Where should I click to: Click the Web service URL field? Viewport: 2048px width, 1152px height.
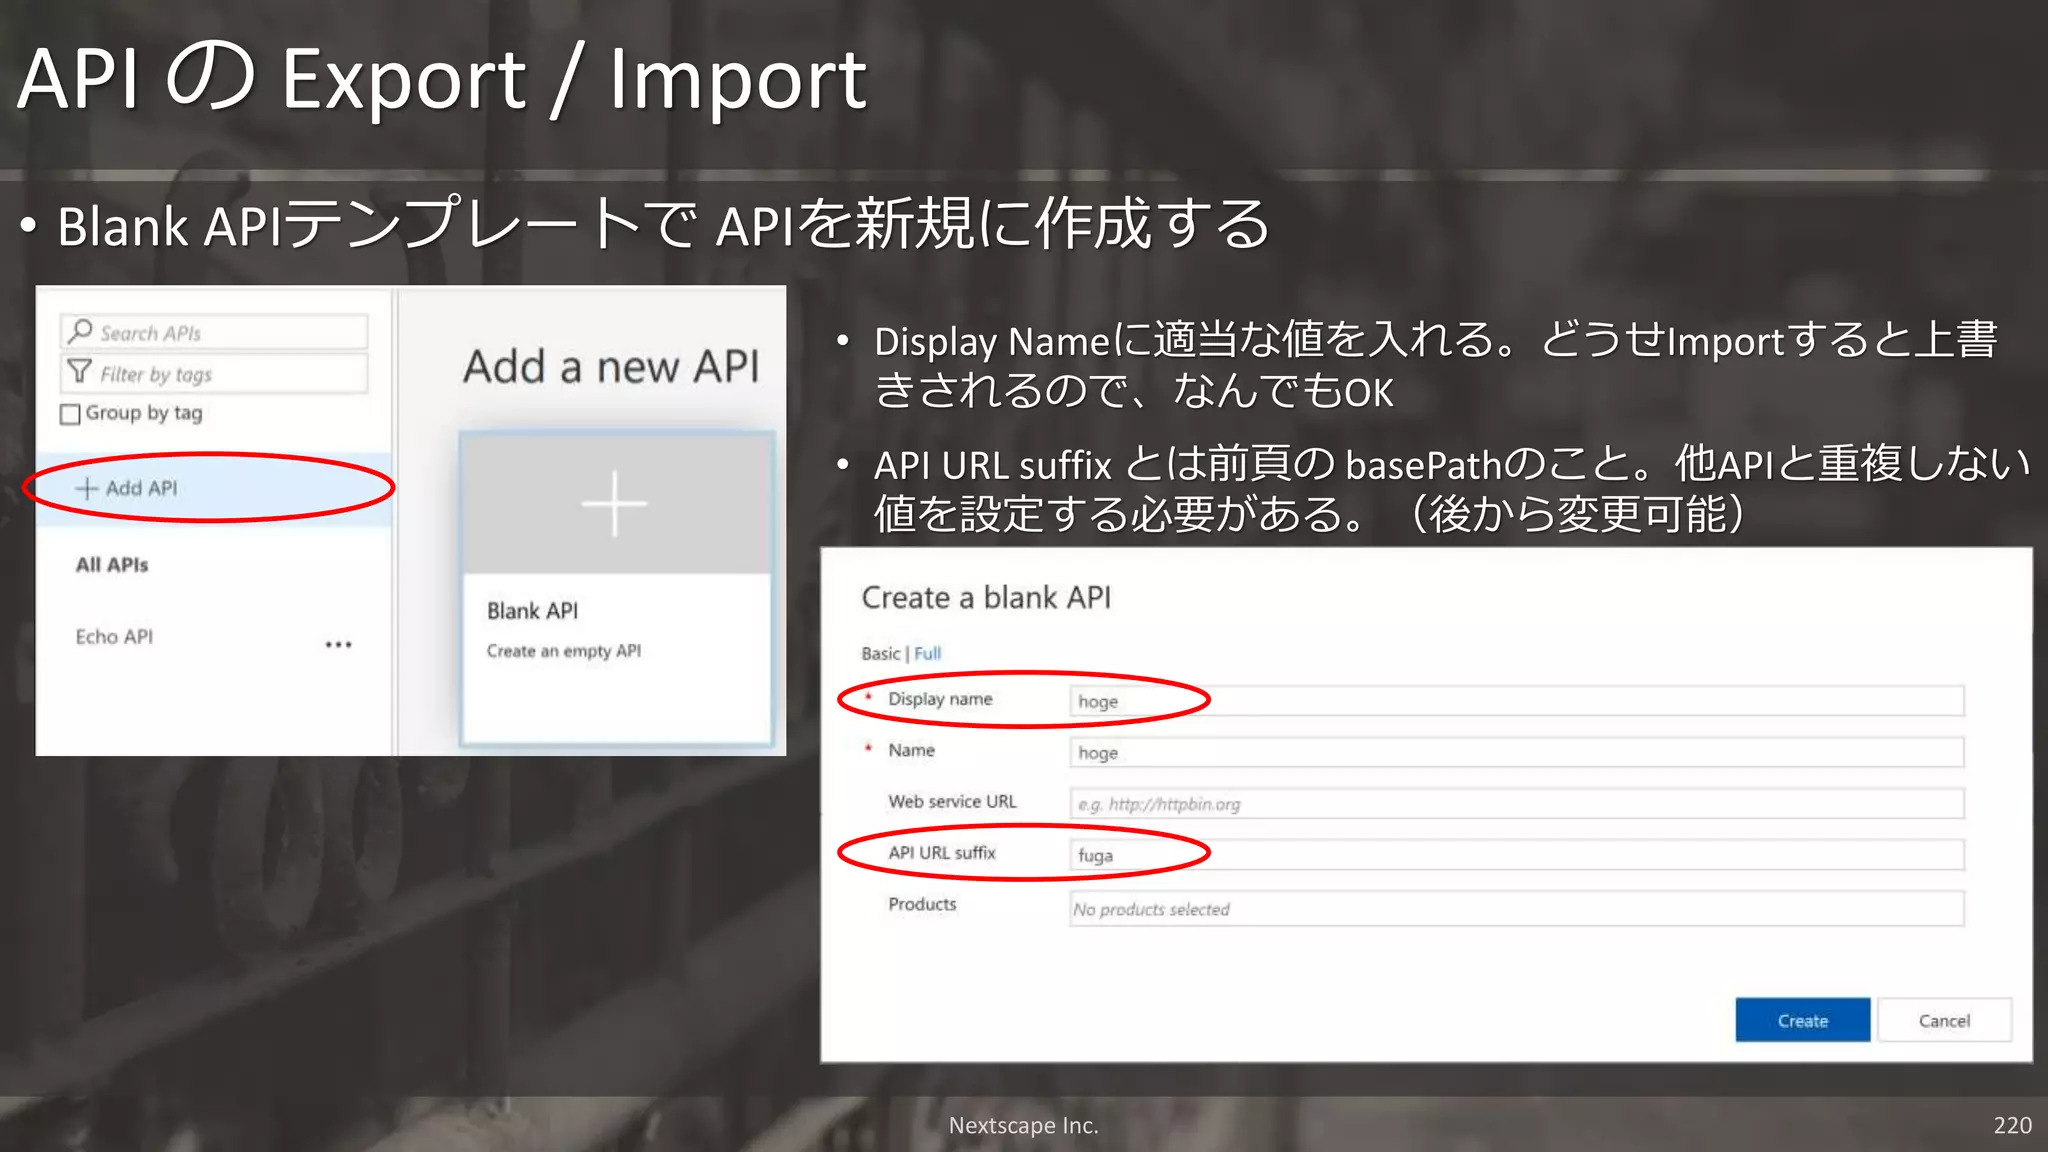point(1516,803)
